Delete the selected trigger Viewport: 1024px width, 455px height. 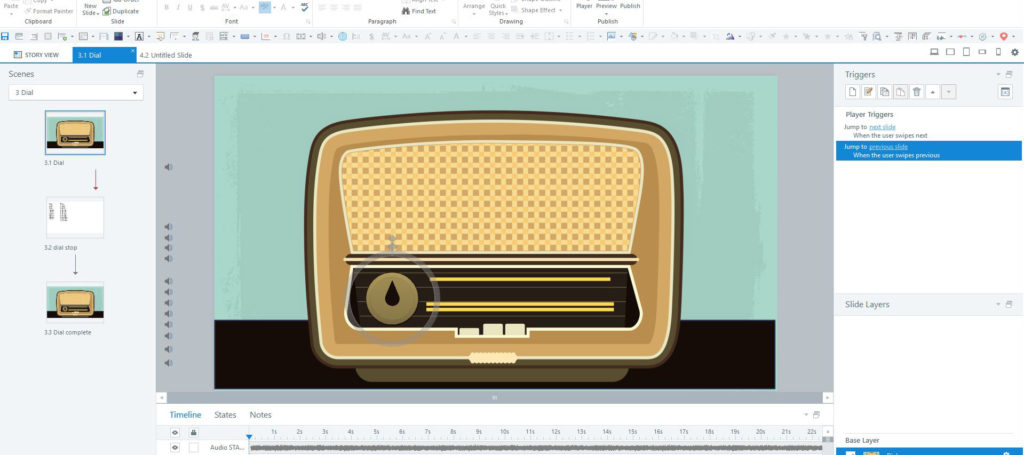tap(917, 92)
